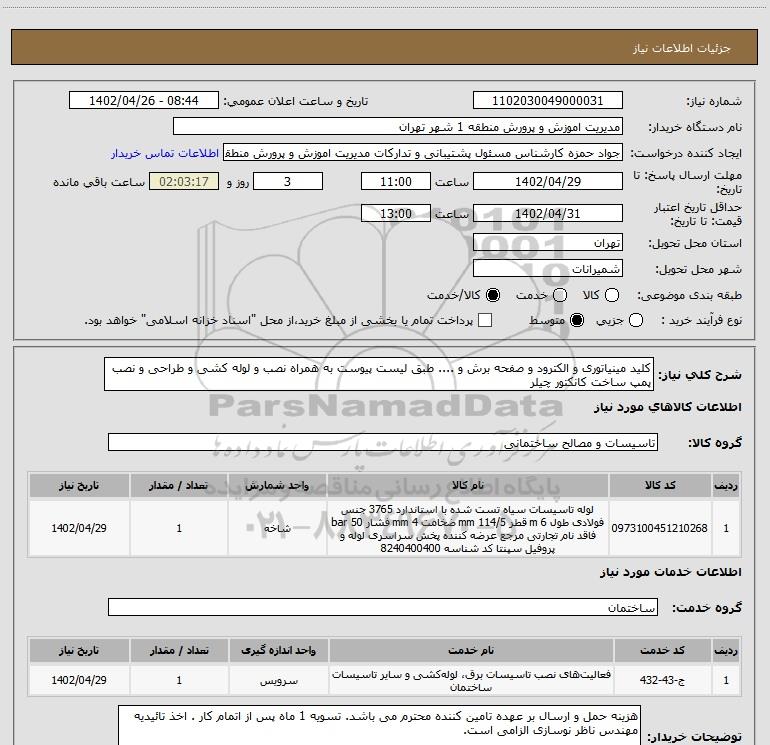The width and height of the screenshot is (770, 745).
Task: Click the remaining time field 02:03:17
Action: 184,181
